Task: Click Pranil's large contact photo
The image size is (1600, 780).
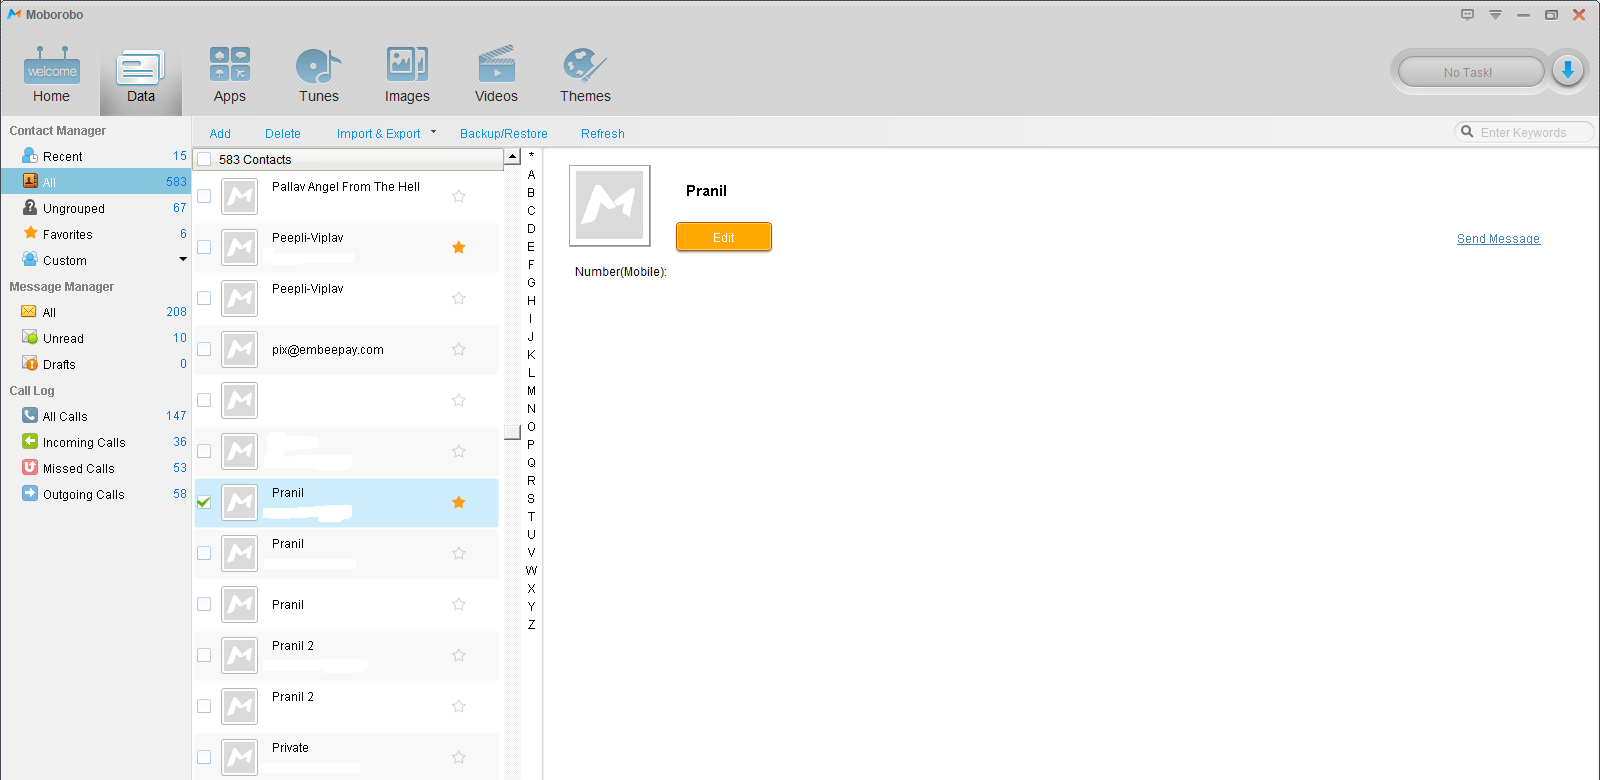Action: click(610, 205)
